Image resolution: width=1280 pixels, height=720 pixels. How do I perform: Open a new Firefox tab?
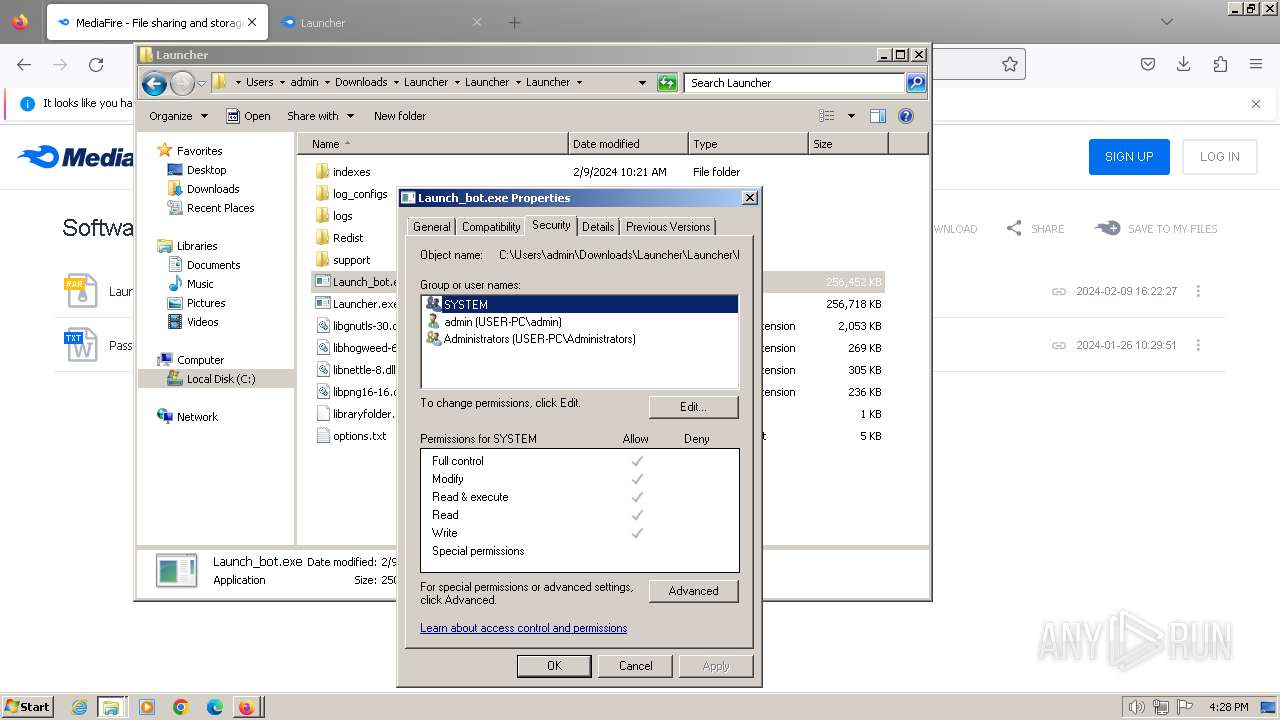tap(514, 22)
